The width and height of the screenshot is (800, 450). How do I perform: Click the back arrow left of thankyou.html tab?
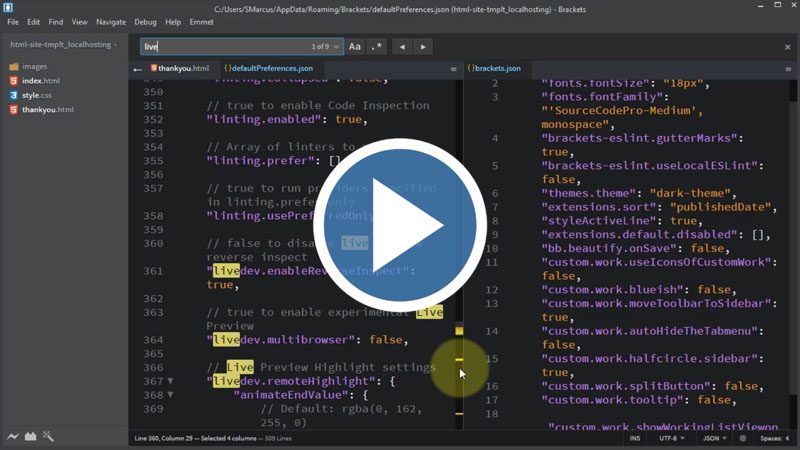(x=138, y=69)
